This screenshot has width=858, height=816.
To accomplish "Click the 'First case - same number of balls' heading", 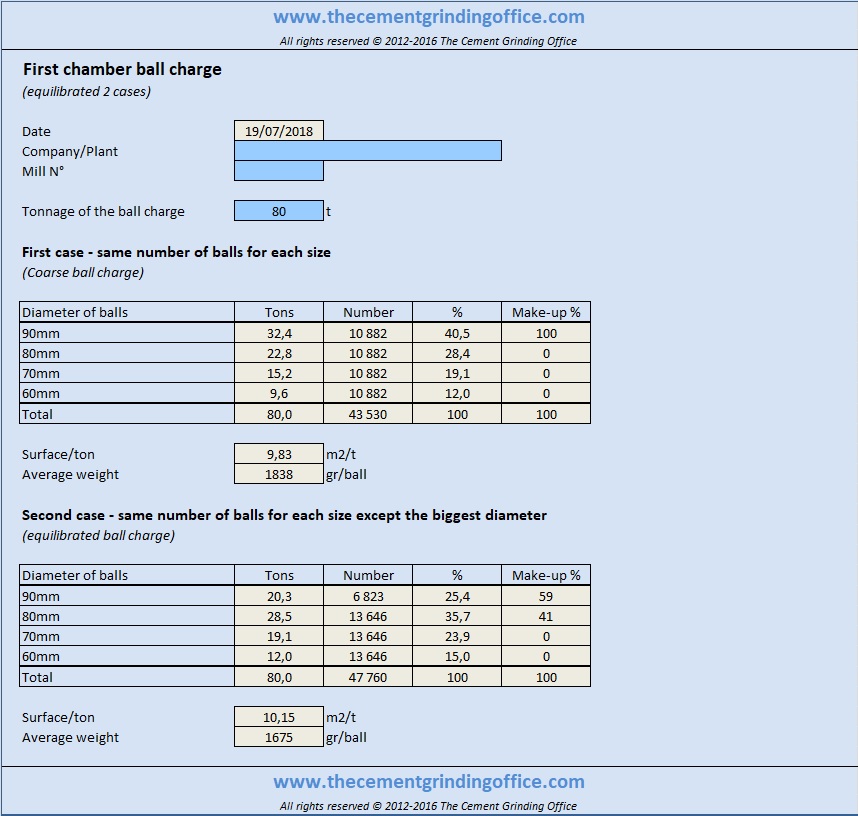I will tap(176, 252).
